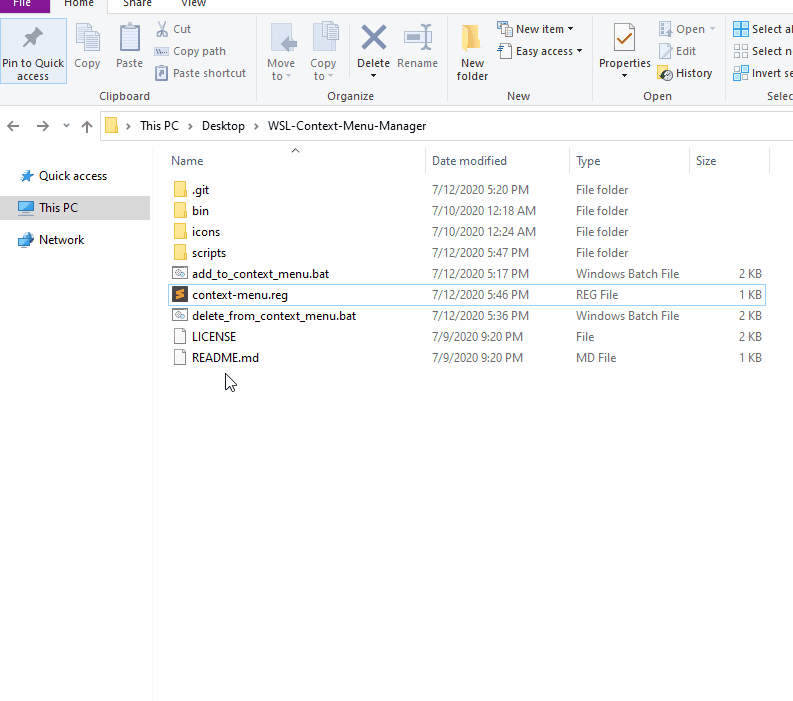Click the Copy to icon in Organize
793x701 pixels.
325,37
